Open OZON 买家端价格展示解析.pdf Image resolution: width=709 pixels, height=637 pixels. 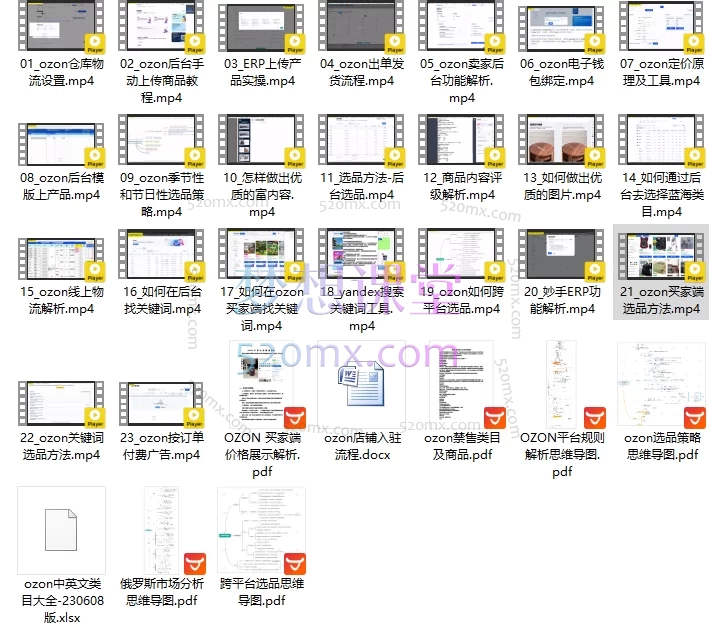[x=261, y=384]
